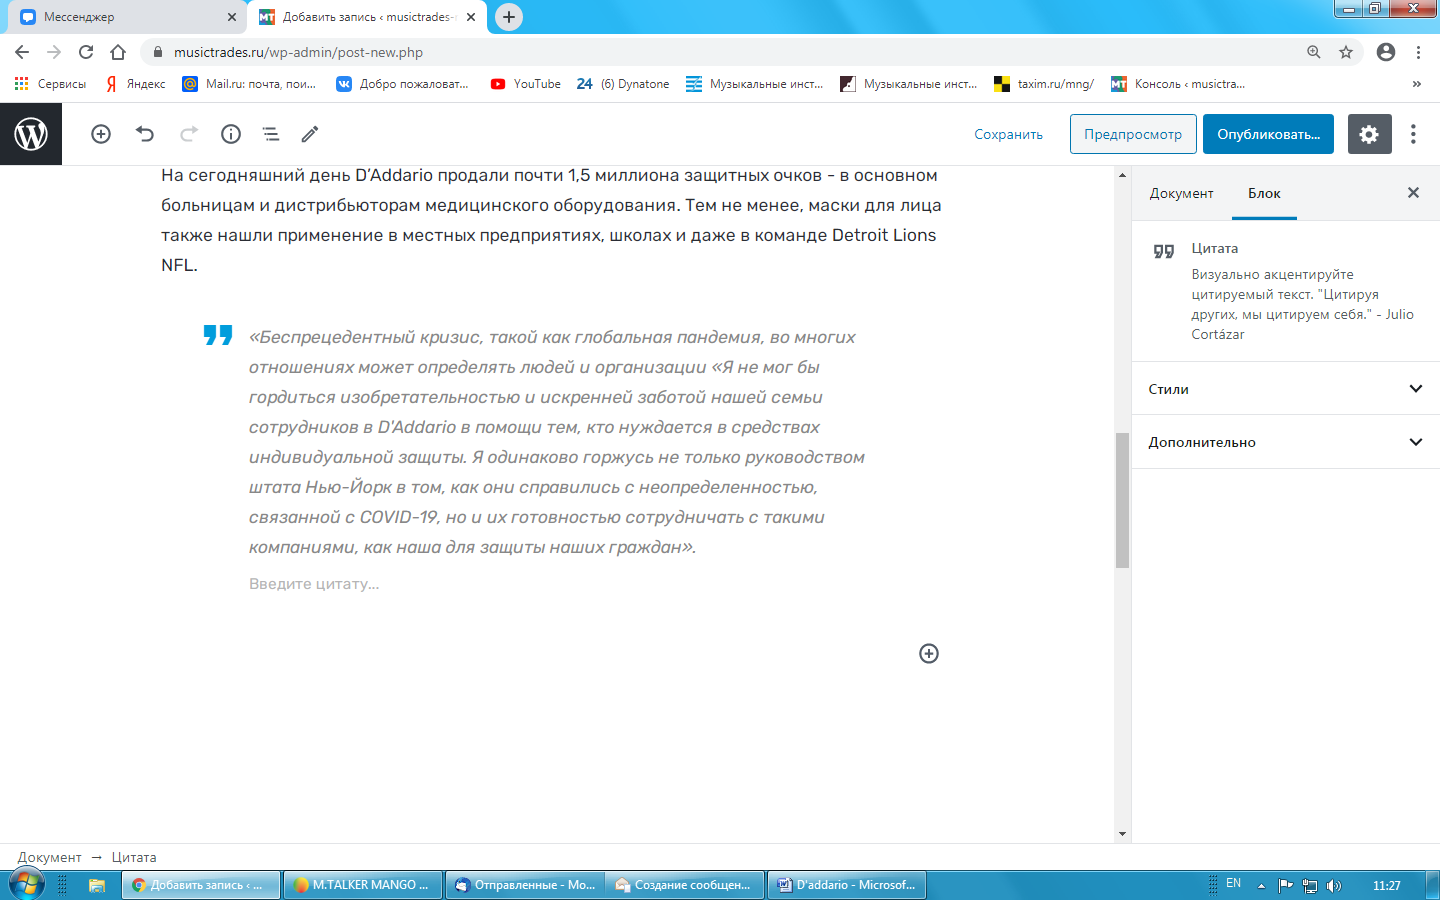Click the EN language indicator
The image size is (1440, 900).
(x=1233, y=884)
